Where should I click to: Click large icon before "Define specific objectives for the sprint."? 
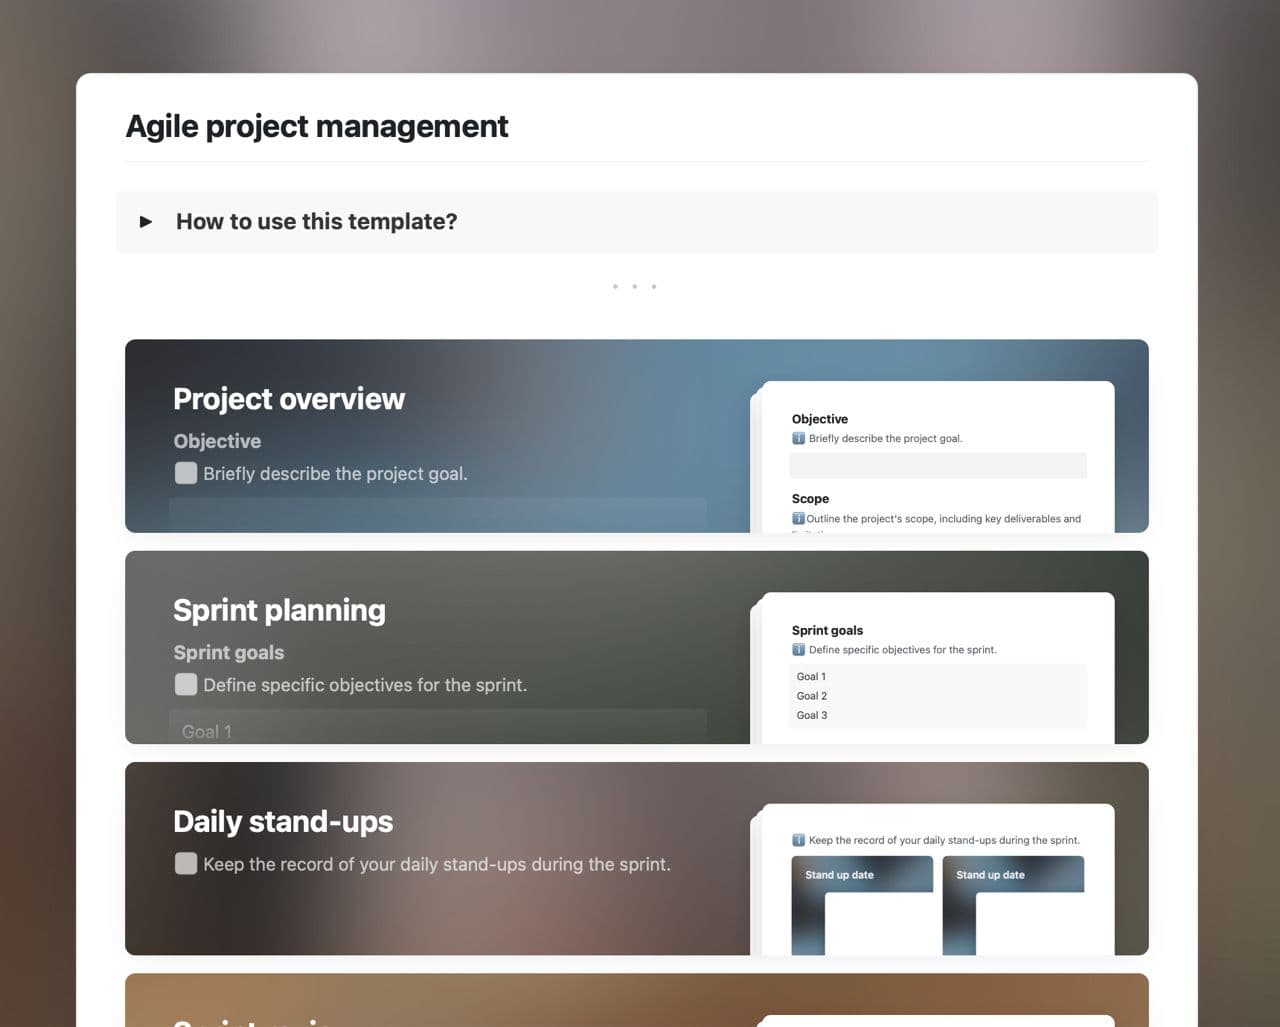coord(186,684)
